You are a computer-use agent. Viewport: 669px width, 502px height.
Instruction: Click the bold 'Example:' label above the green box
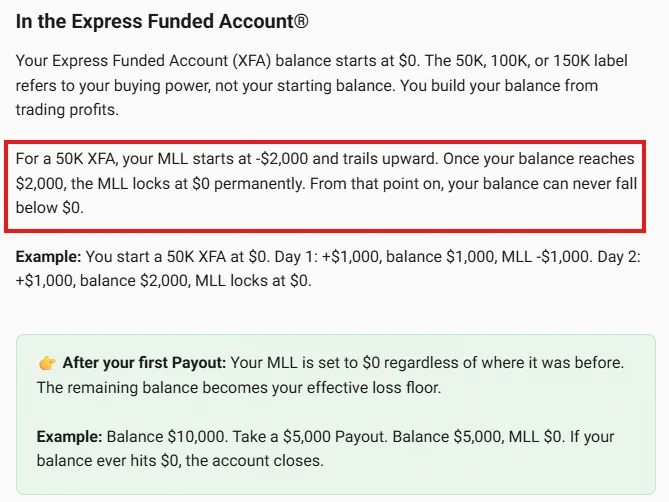(x=48, y=257)
